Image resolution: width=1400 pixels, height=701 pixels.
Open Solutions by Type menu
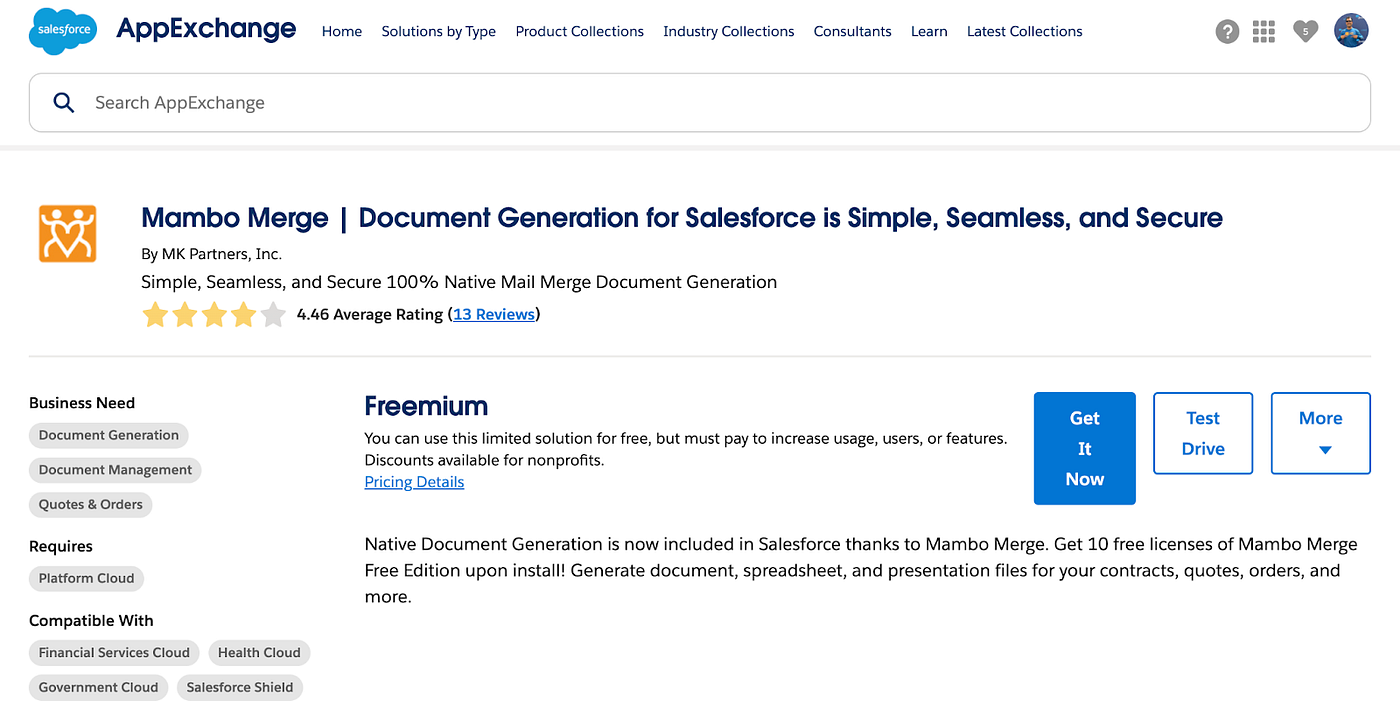(439, 31)
